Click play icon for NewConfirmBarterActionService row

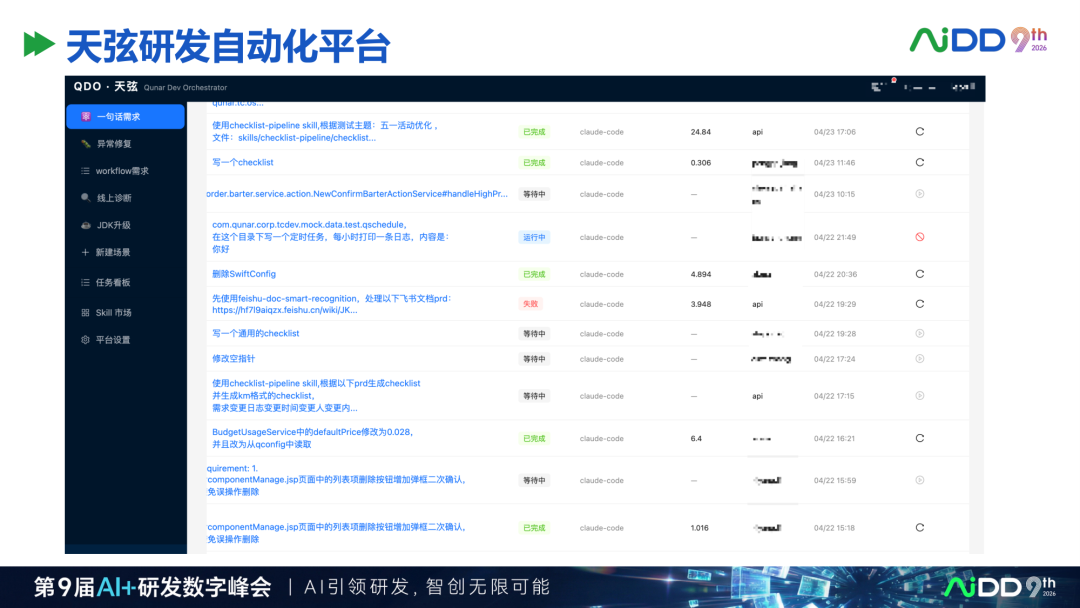[x=920, y=194]
